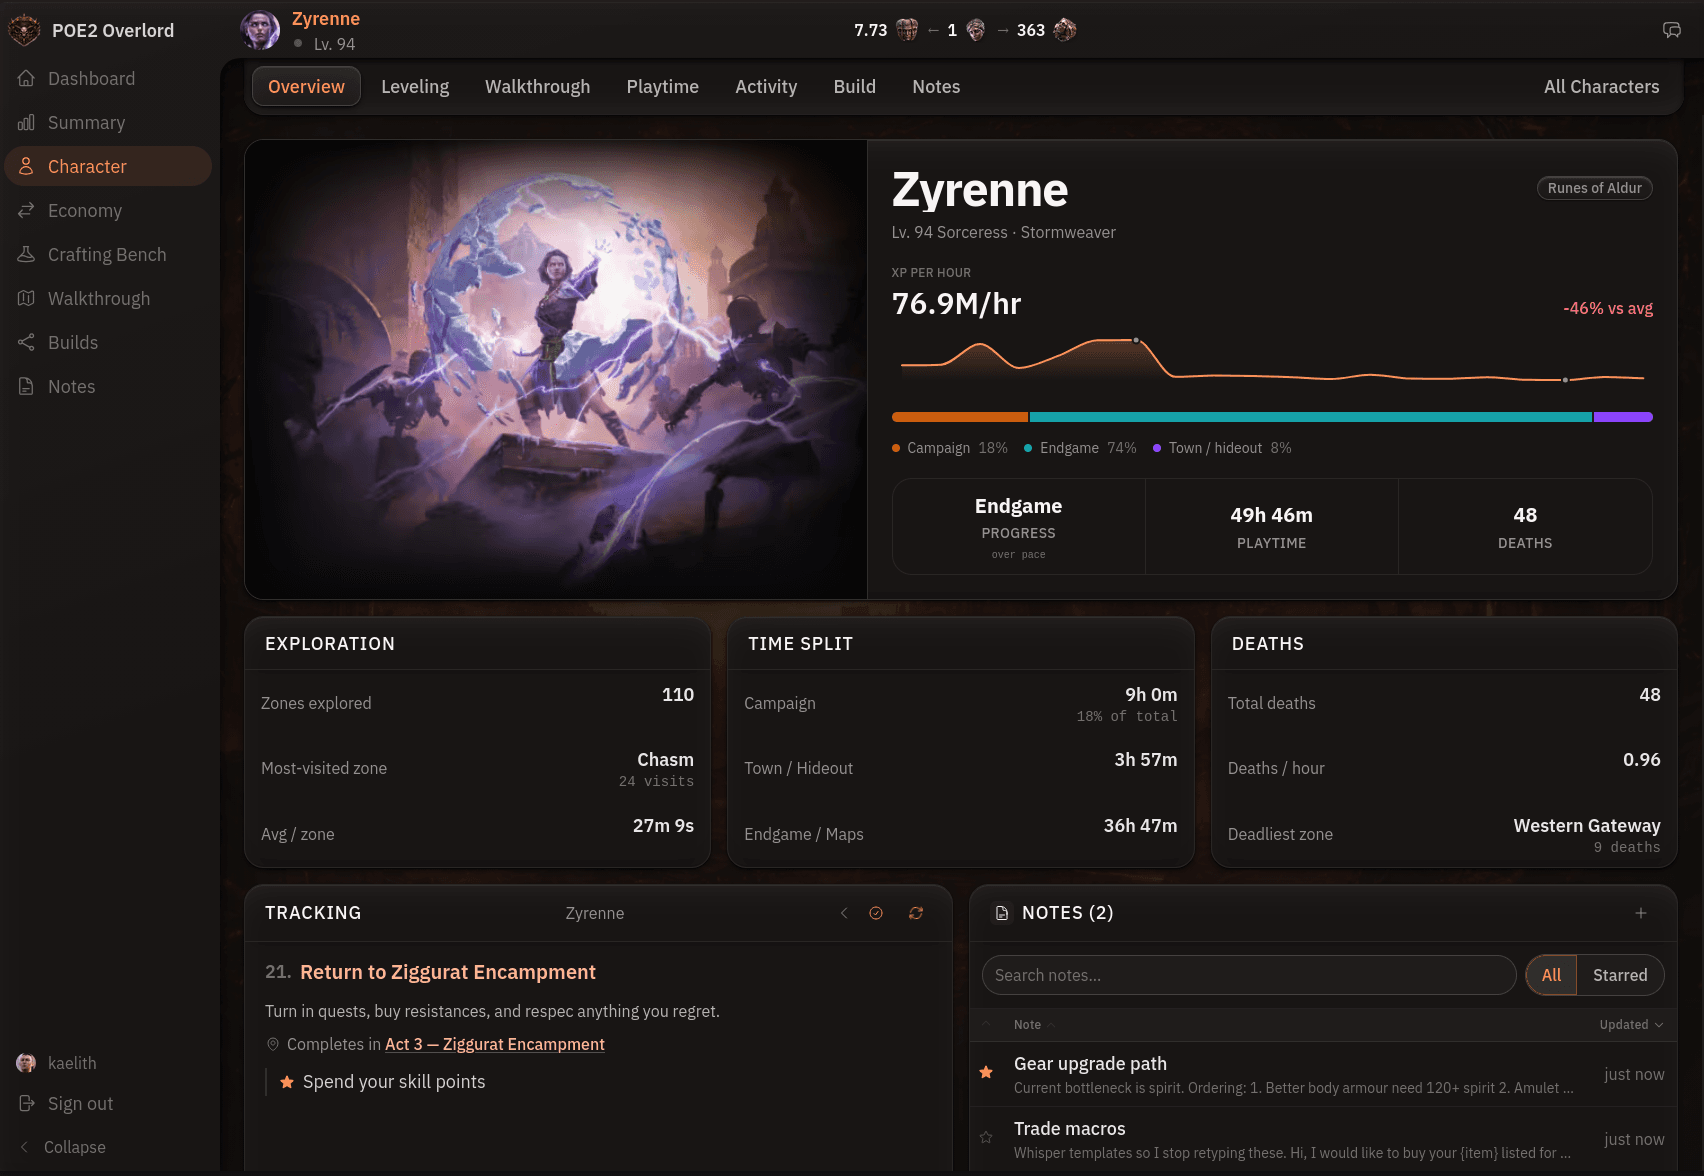Click the Zyrenne name in header
This screenshot has height=1176, width=1704.
326,19
